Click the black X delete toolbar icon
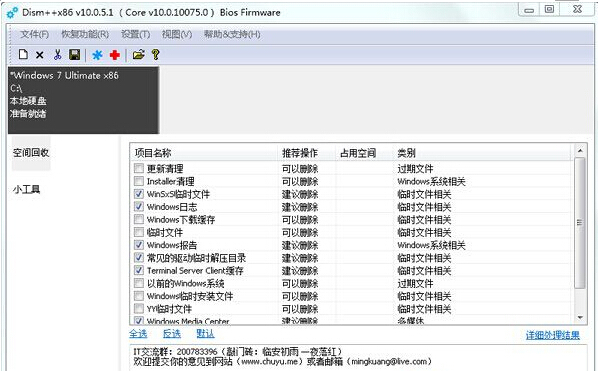 click(39, 55)
